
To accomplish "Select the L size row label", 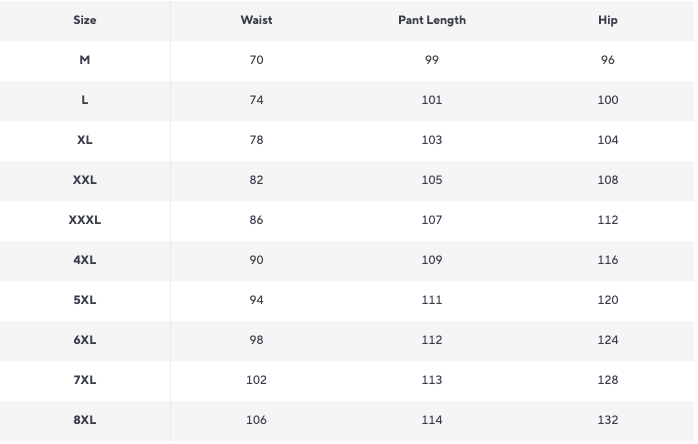I will [85, 100].
